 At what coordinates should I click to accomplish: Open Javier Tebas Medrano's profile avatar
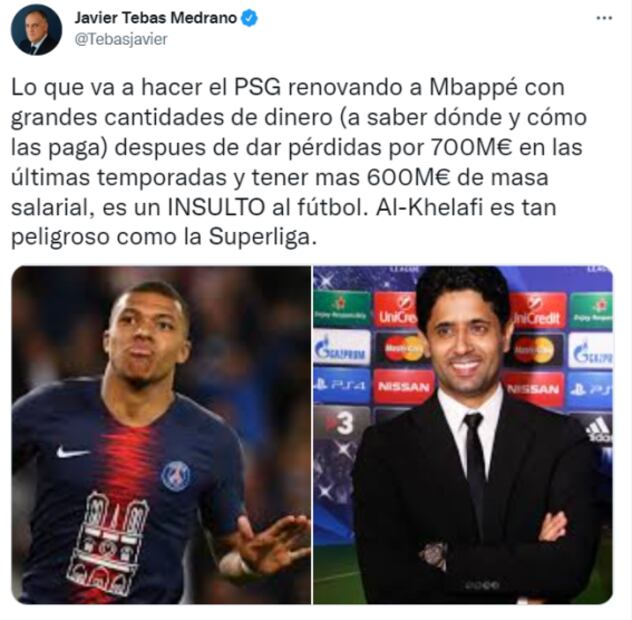pos(36,30)
